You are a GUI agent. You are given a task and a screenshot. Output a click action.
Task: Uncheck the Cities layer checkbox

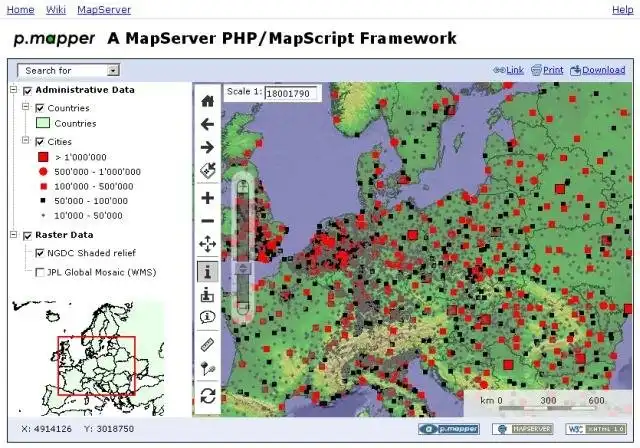point(40,142)
